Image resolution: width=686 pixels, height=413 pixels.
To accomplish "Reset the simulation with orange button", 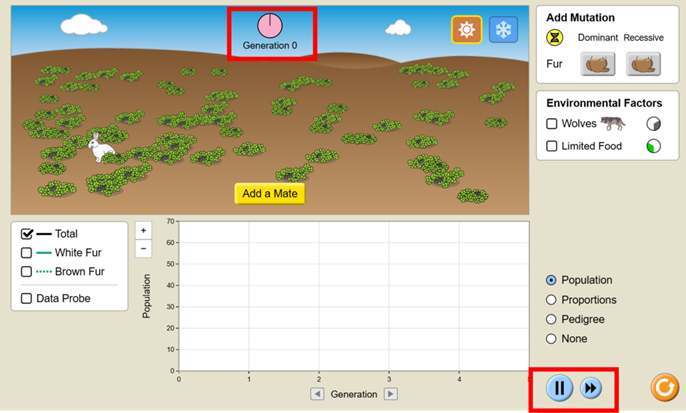I will click(x=664, y=387).
